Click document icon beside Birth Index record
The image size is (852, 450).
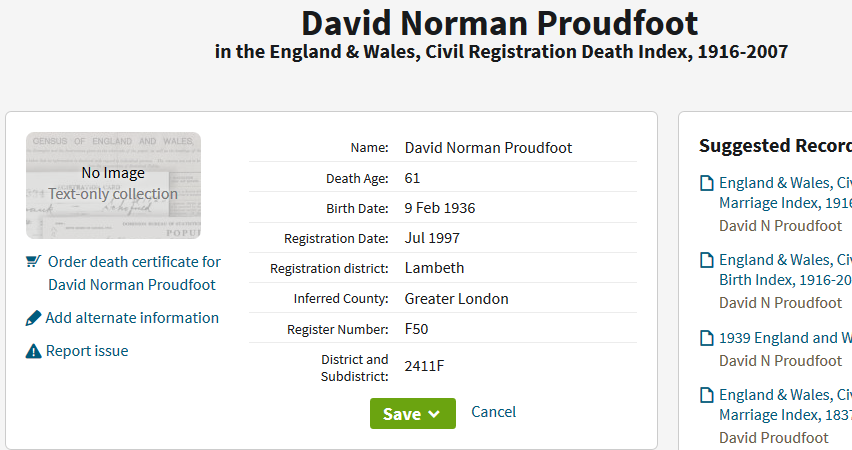point(706,260)
